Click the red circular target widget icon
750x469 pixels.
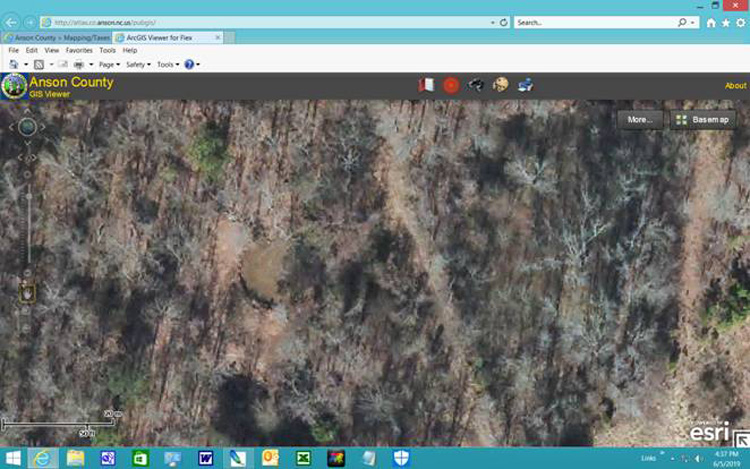click(x=451, y=86)
